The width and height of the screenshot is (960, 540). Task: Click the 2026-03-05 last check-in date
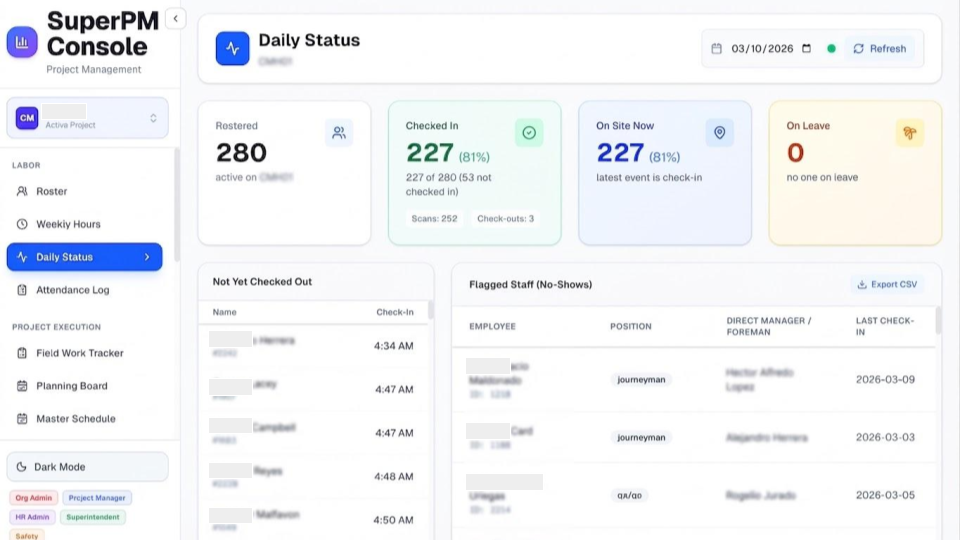(x=885, y=495)
